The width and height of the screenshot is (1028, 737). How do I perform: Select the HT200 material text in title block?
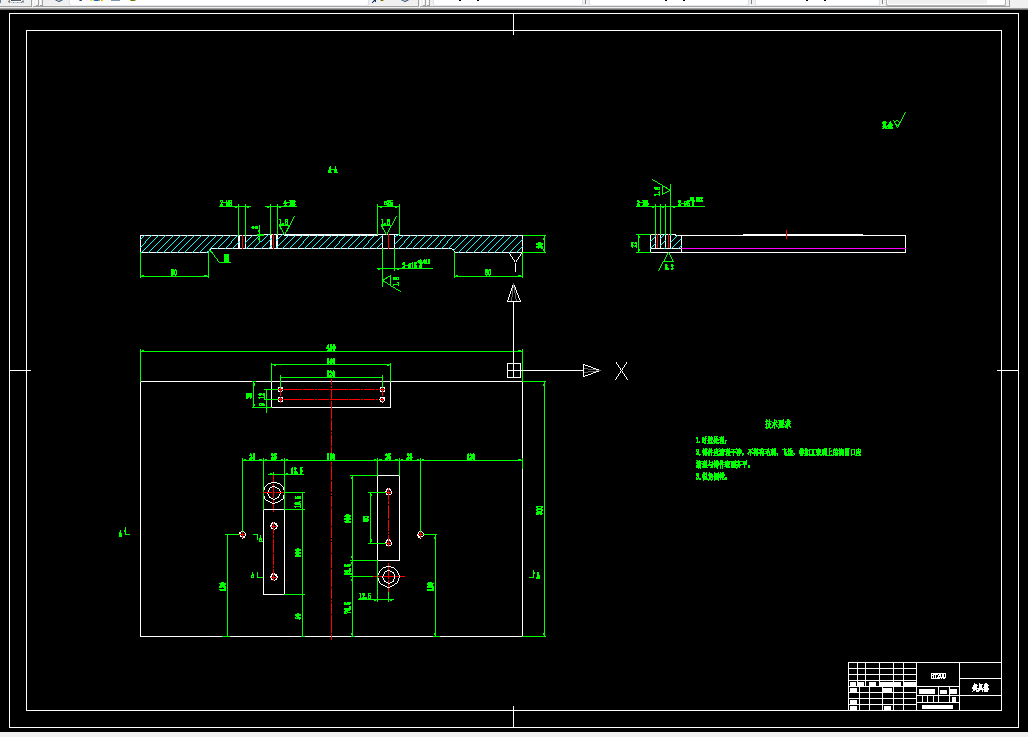tap(938, 676)
